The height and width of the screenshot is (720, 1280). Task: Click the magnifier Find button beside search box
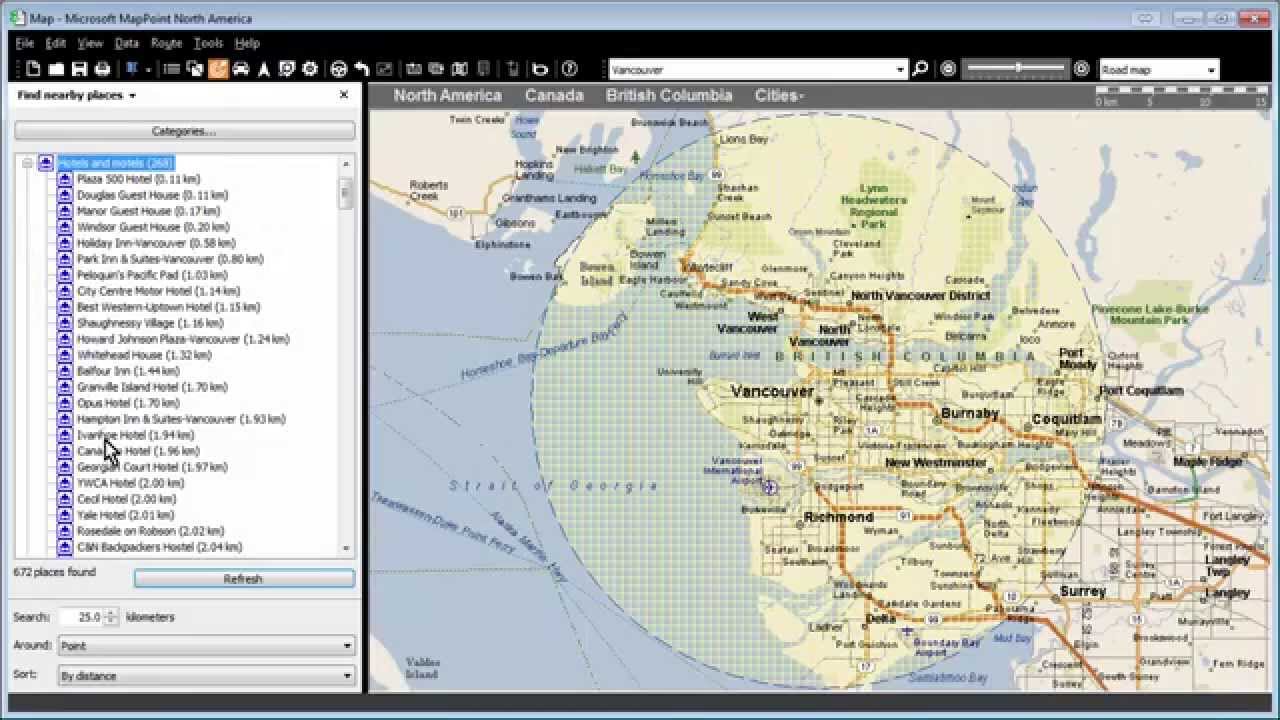click(x=920, y=69)
